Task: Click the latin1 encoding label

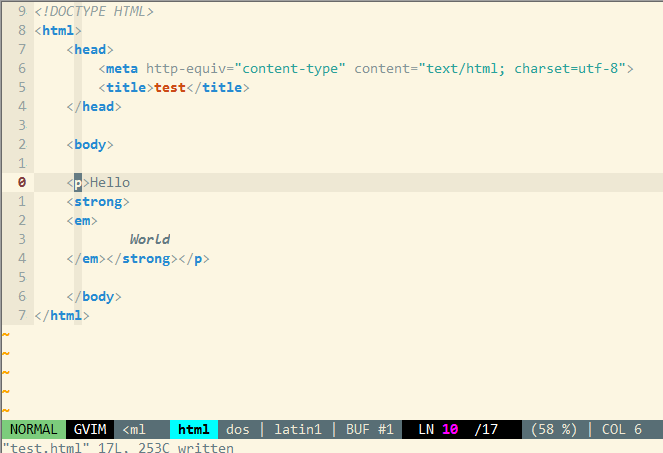Action: [298, 429]
